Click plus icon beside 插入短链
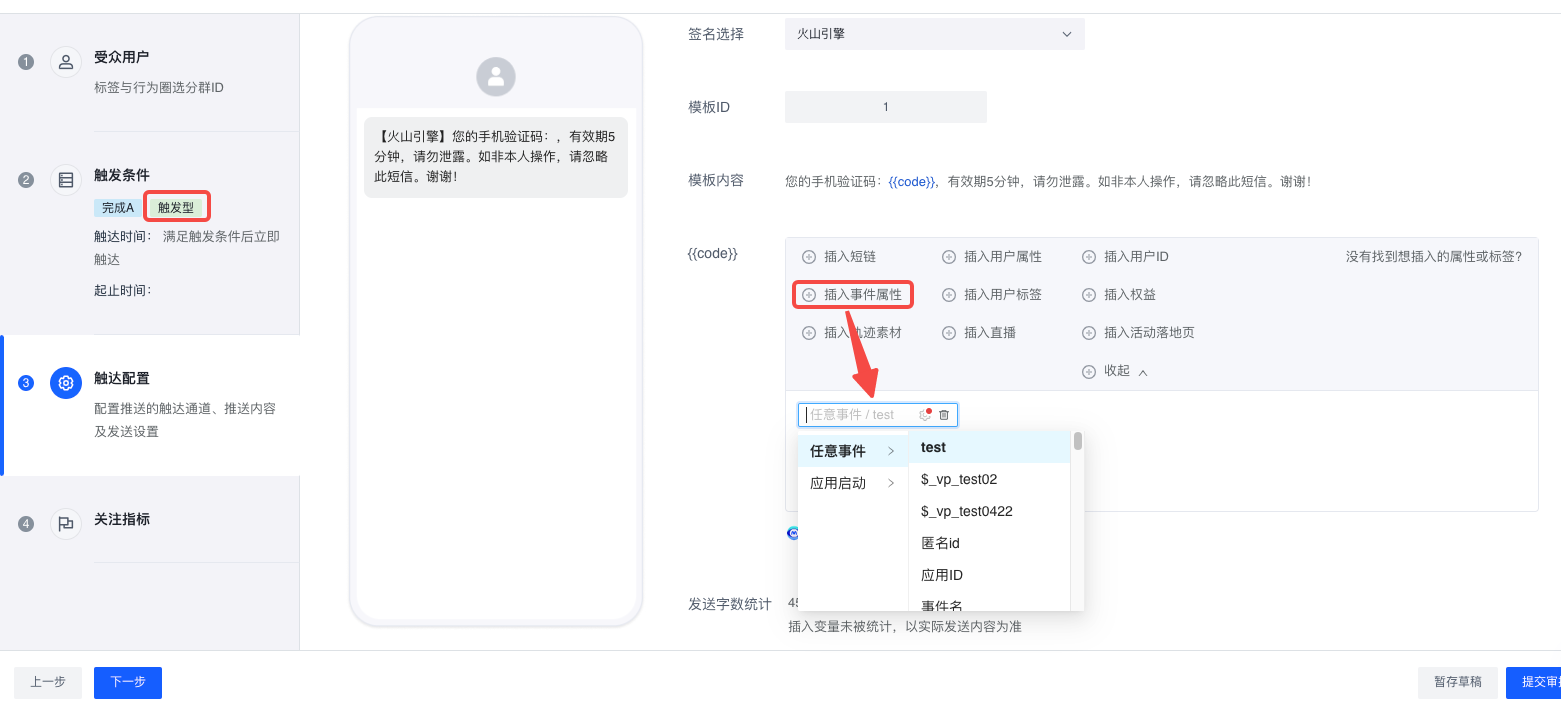 [809, 257]
